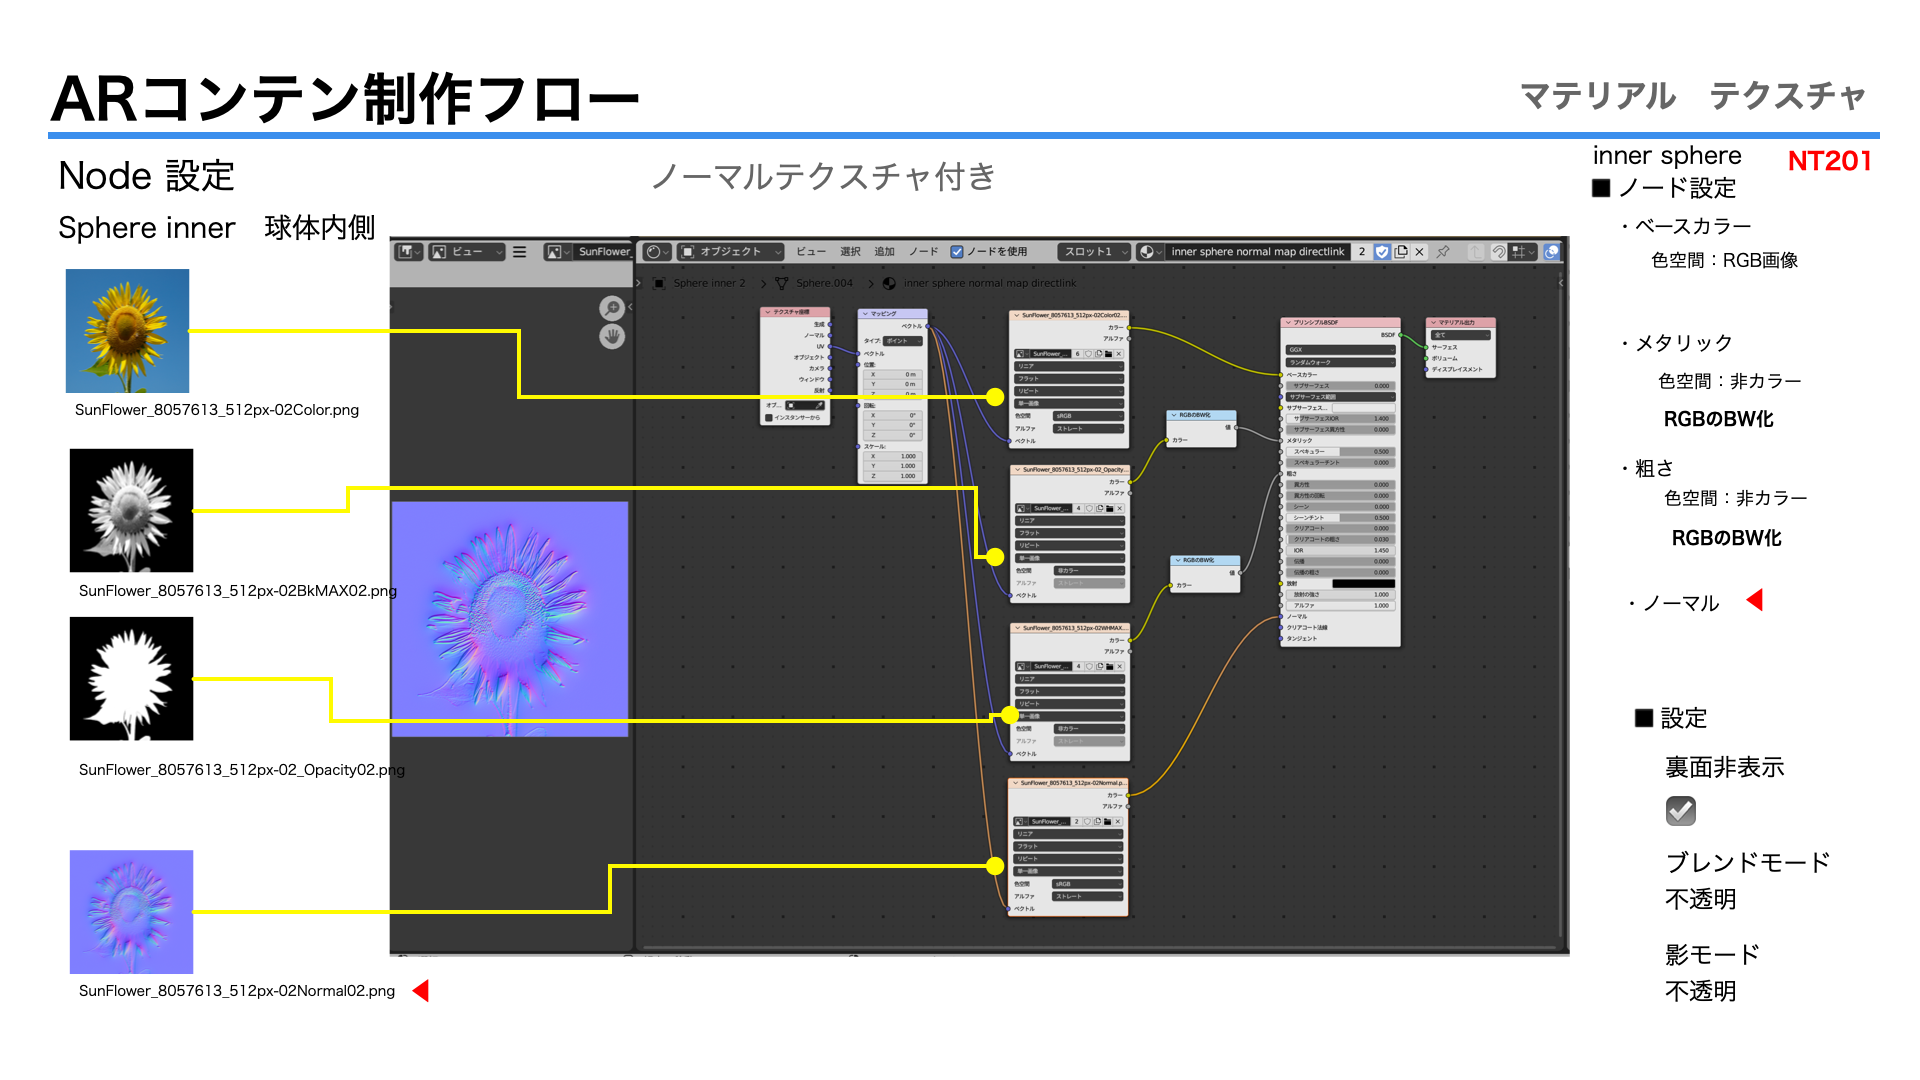Screen dimensions: 1920x1080
Task: Click the Sphere inner 2 breadcrumb text
Action: pos(709,284)
